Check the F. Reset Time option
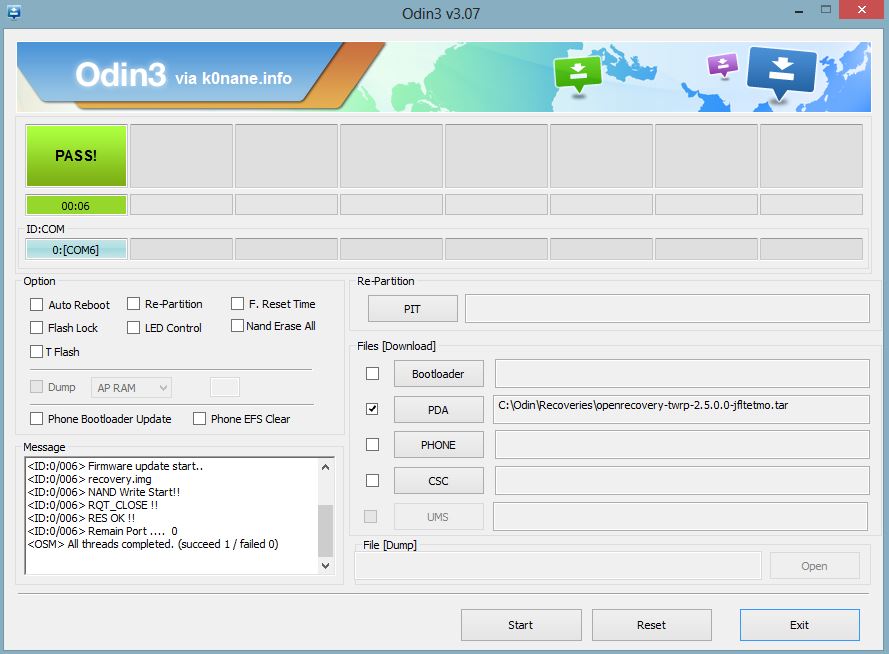The height and width of the screenshot is (654, 889). [x=237, y=304]
